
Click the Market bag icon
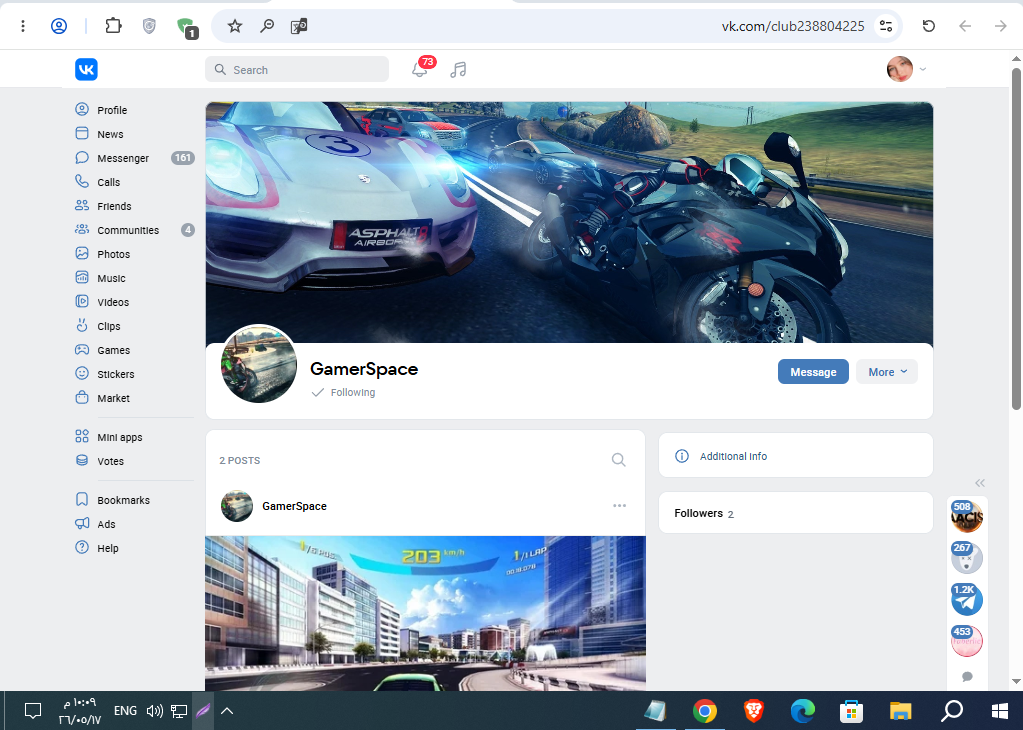coord(82,397)
